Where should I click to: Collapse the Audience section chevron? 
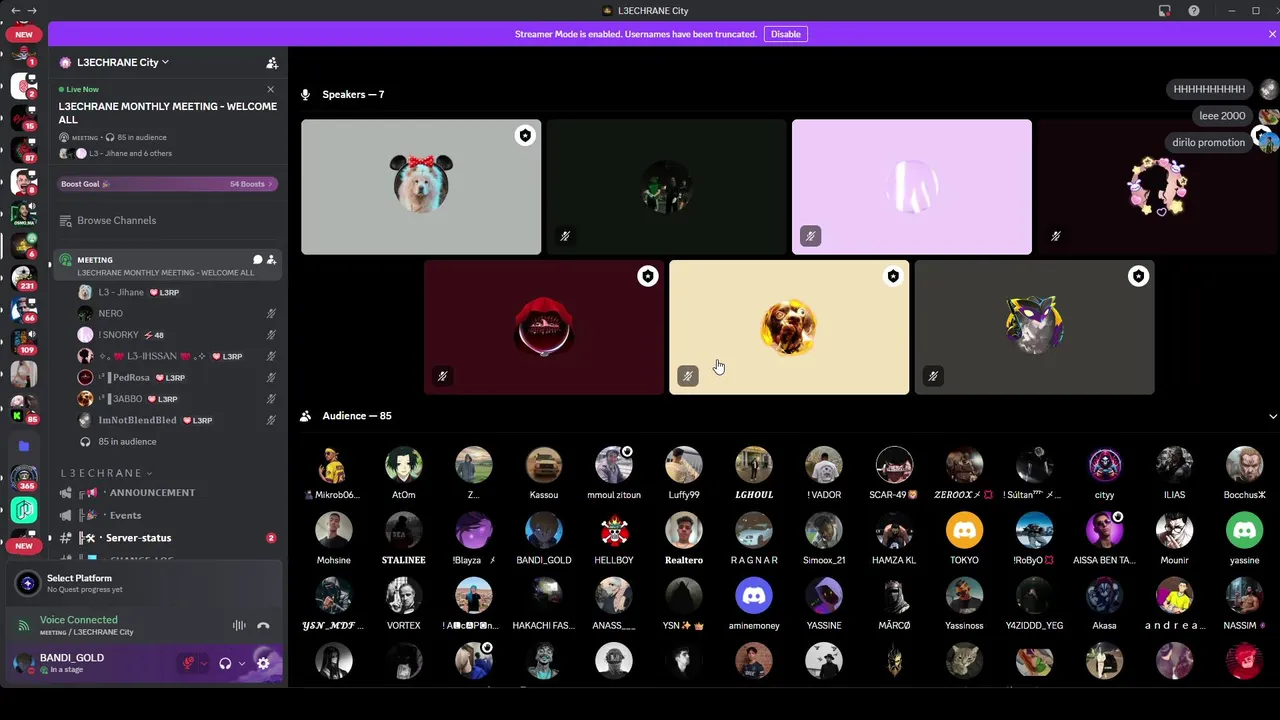point(1273,416)
